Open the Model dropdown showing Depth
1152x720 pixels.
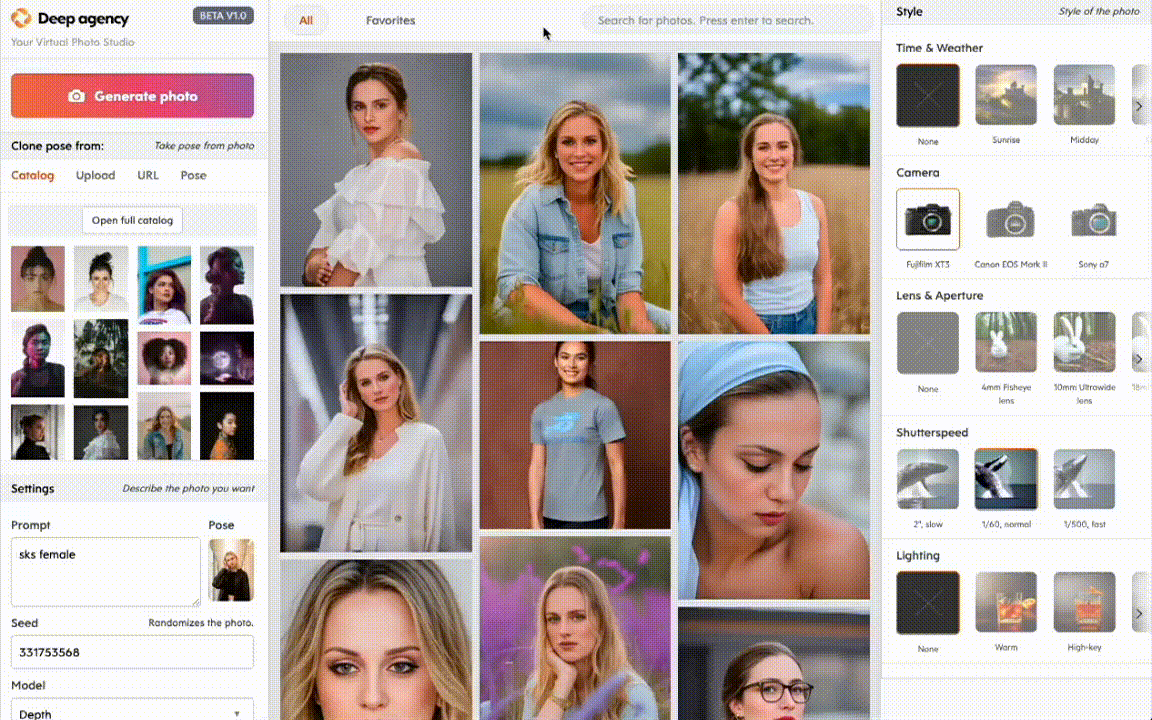coord(131,712)
